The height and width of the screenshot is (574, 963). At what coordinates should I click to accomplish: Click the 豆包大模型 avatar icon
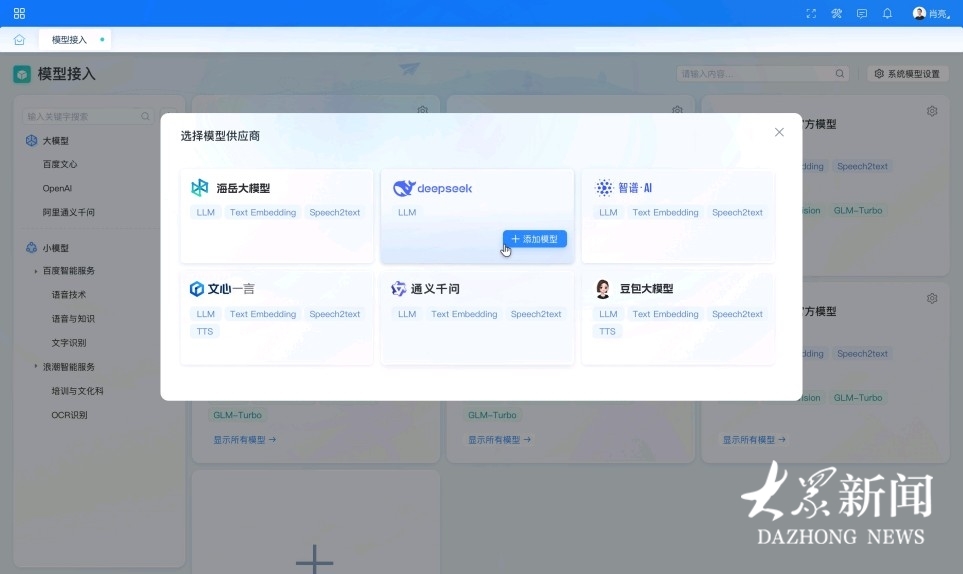[x=603, y=289]
